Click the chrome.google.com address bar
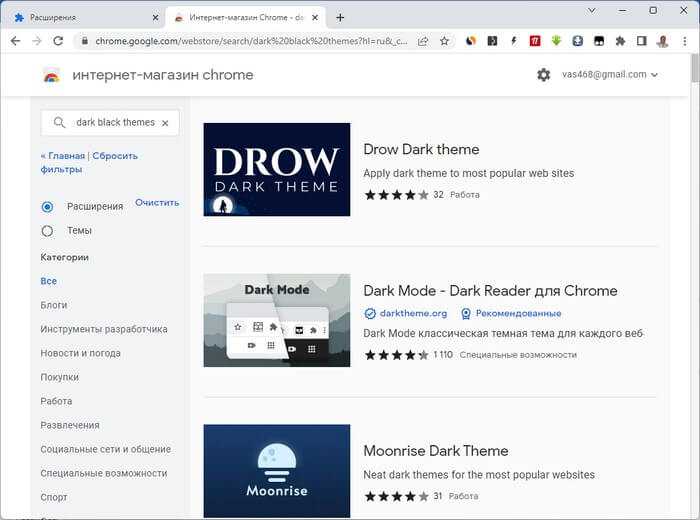 (251, 41)
